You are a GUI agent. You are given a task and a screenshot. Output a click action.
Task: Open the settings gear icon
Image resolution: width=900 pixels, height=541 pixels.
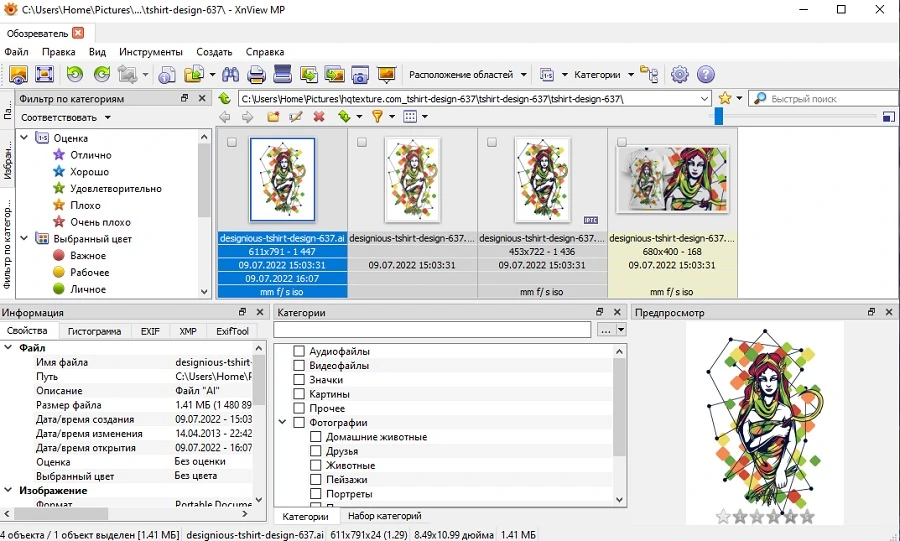[x=680, y=75]
